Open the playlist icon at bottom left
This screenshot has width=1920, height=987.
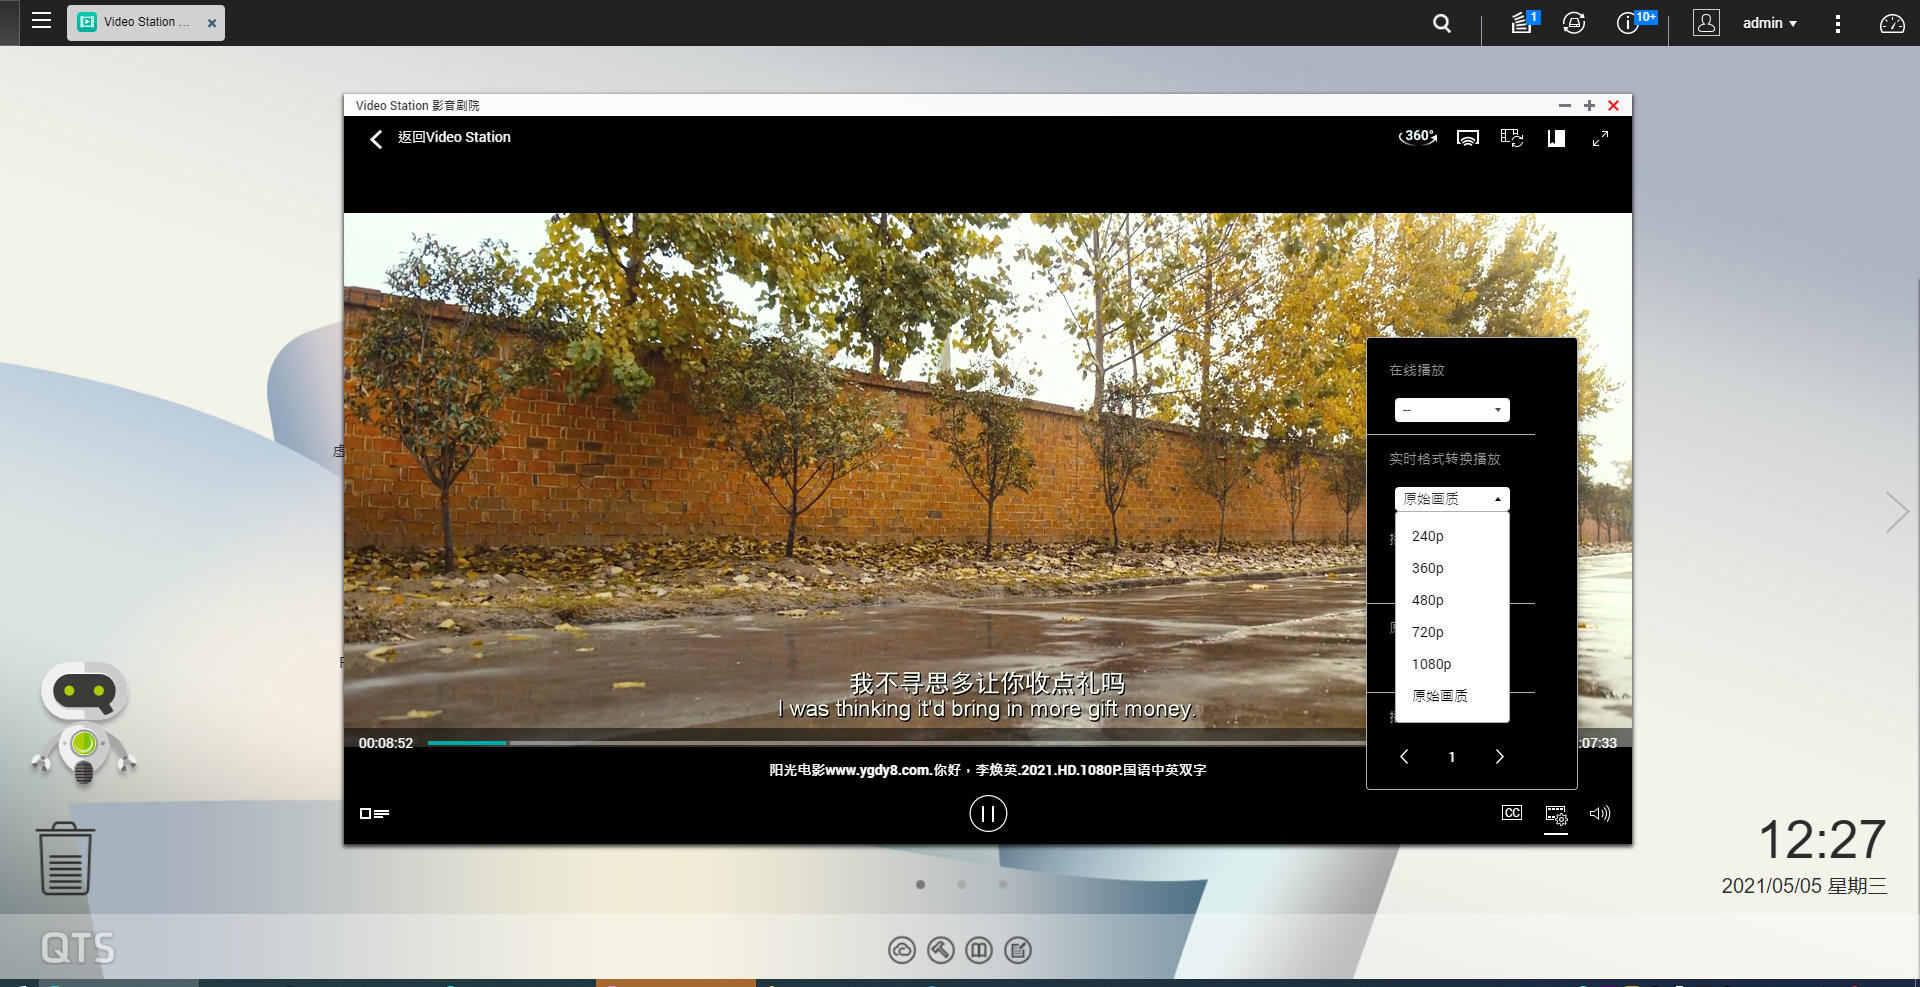click(x=374, y=814)
